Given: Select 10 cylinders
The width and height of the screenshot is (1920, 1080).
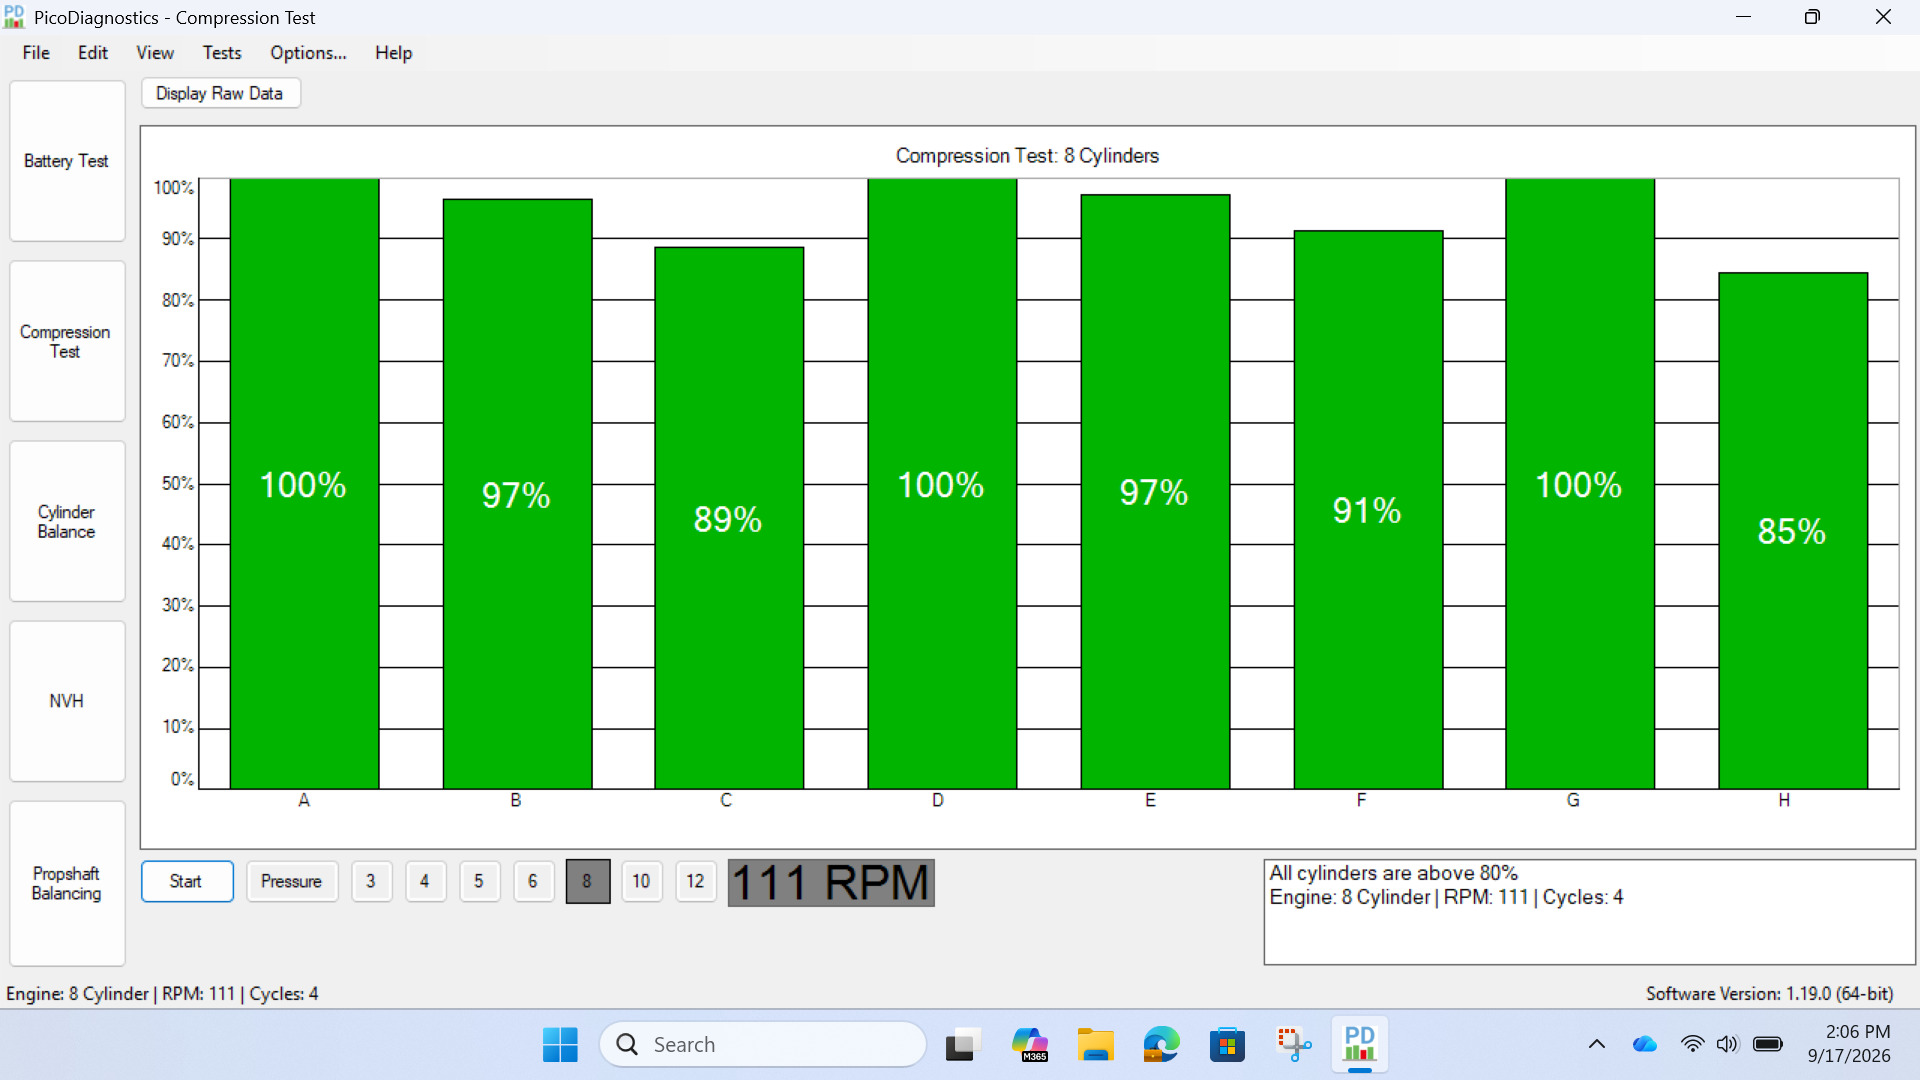Looking at the screenshot, I should [x=641, y=881].
